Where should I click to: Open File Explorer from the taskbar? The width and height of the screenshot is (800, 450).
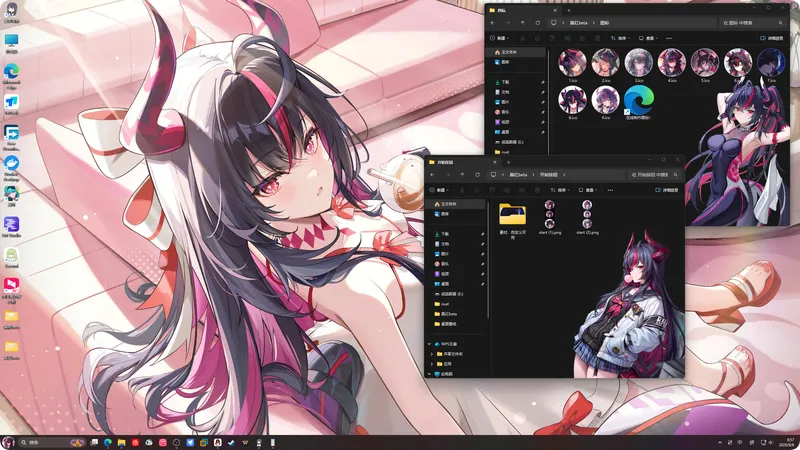[121, 442]
